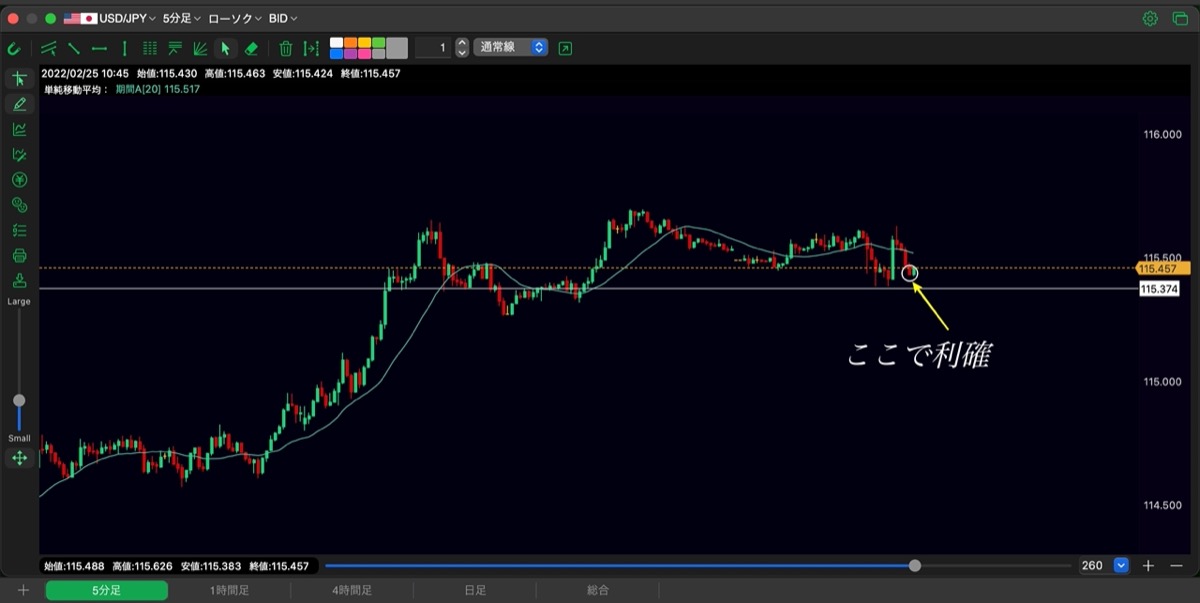The height and width of the screenshot is (603, 1200).
Task: Open the 通常線 line style dropdown
Action: click(511, 48)
